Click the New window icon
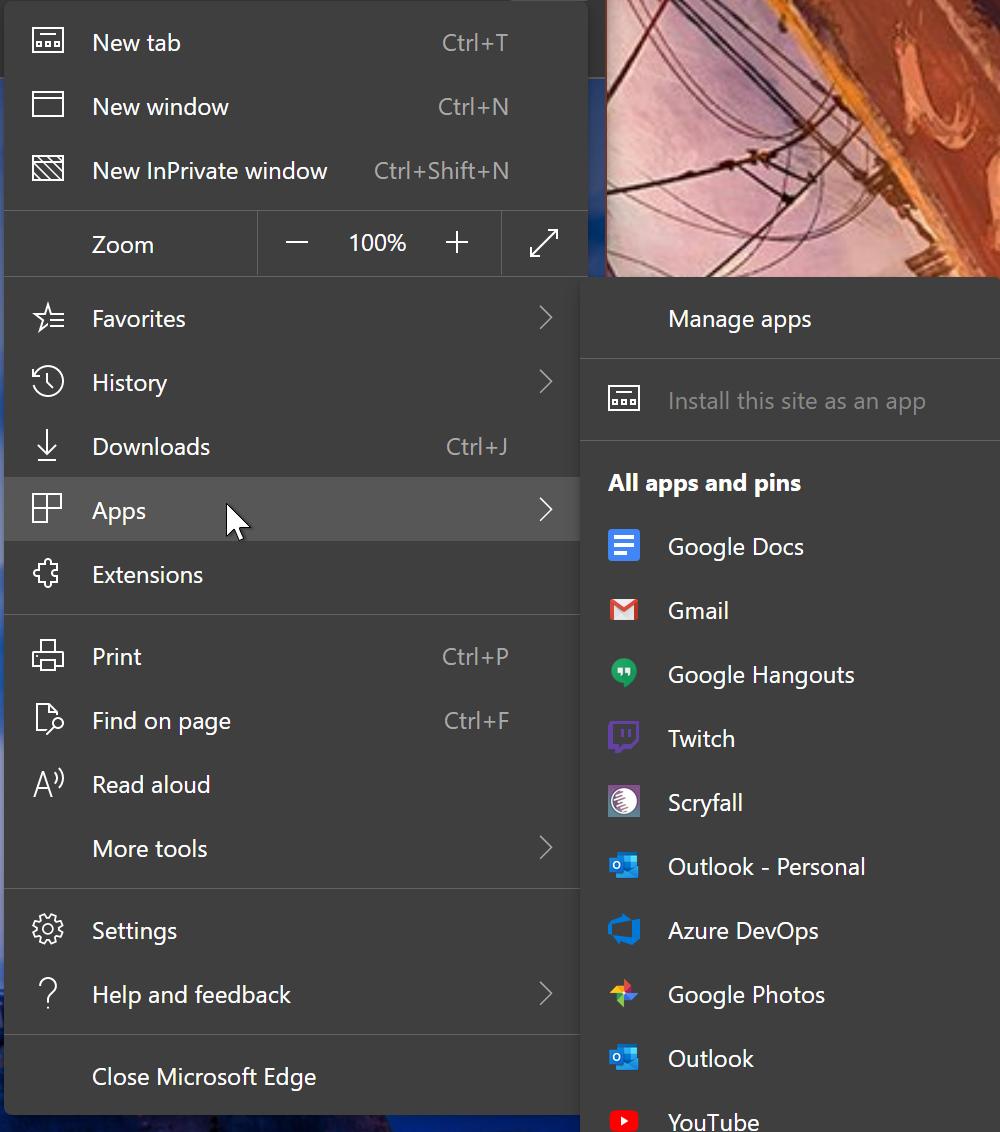The height and width of the screenshot is (1132, 1000). pyautogui.click(x=48, y=105)
